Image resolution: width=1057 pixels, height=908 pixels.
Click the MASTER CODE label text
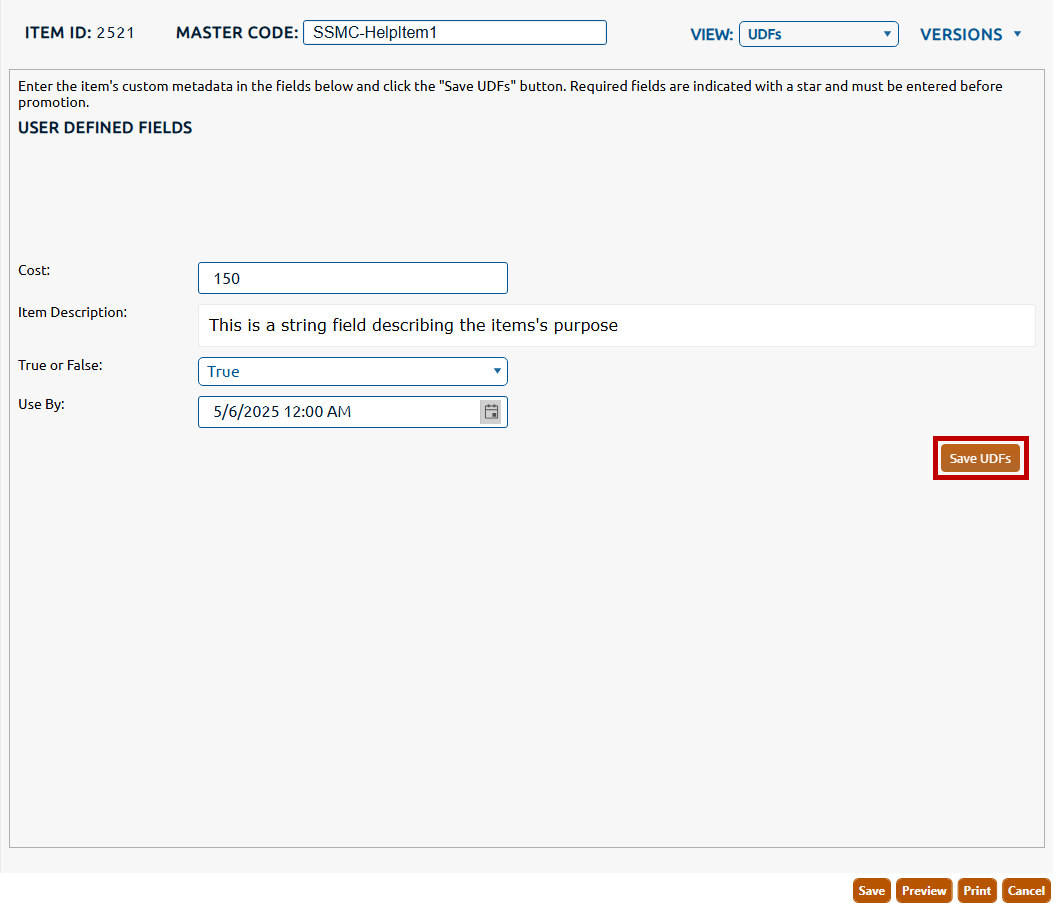[237, 33]
